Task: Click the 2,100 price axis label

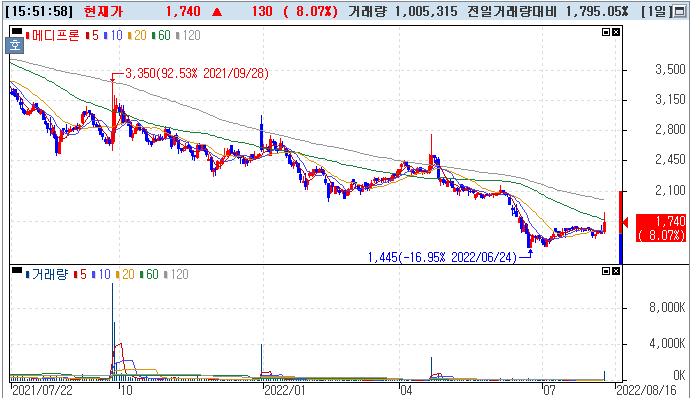Action: click(670, 190)
